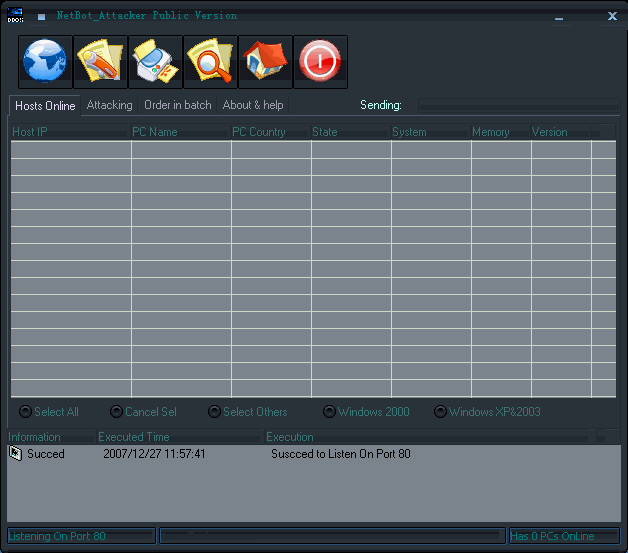Open the About & help tab
The image size is (628, 553).
[x=253, y=105]
